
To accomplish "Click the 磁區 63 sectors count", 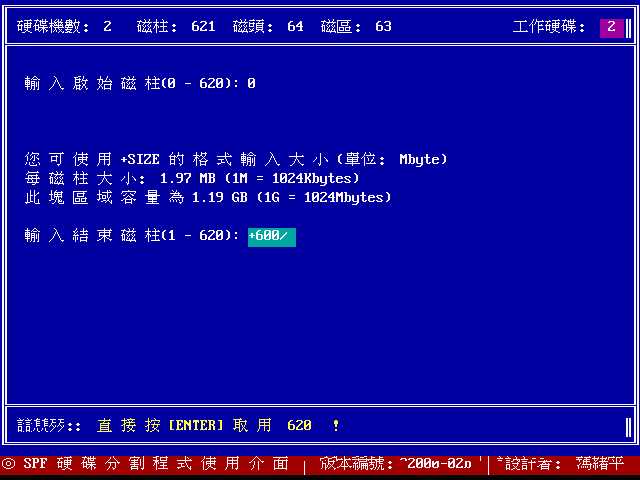I will coord(356,27).
